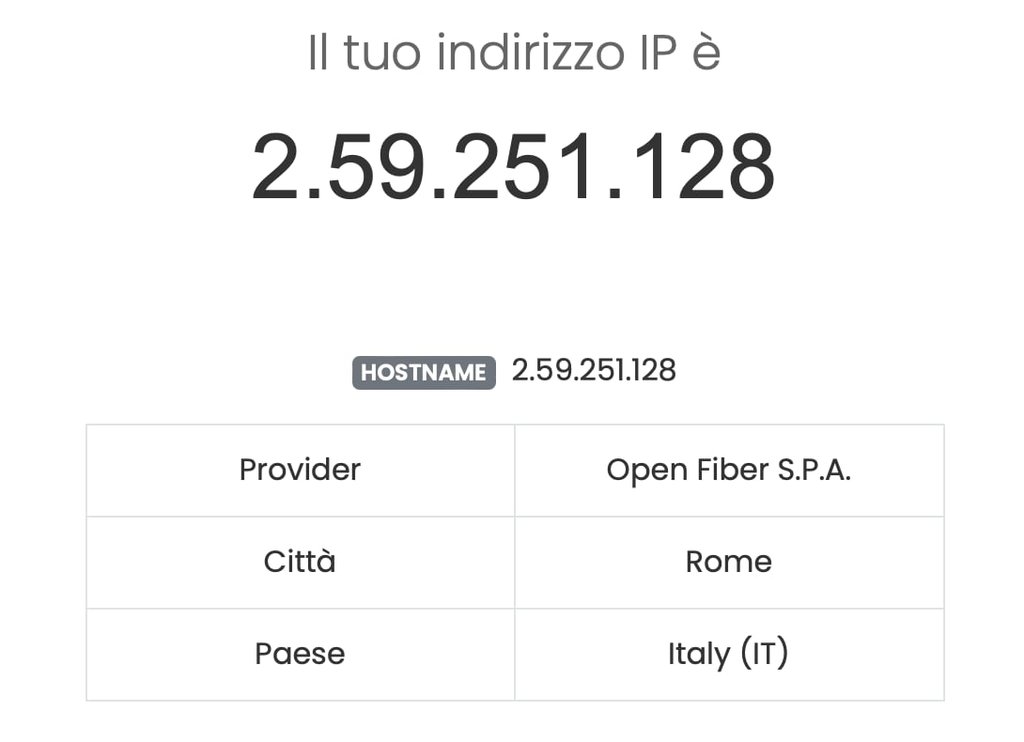Click the Rome city value
The image size is (1024, 742).
(x=729, y=562)
